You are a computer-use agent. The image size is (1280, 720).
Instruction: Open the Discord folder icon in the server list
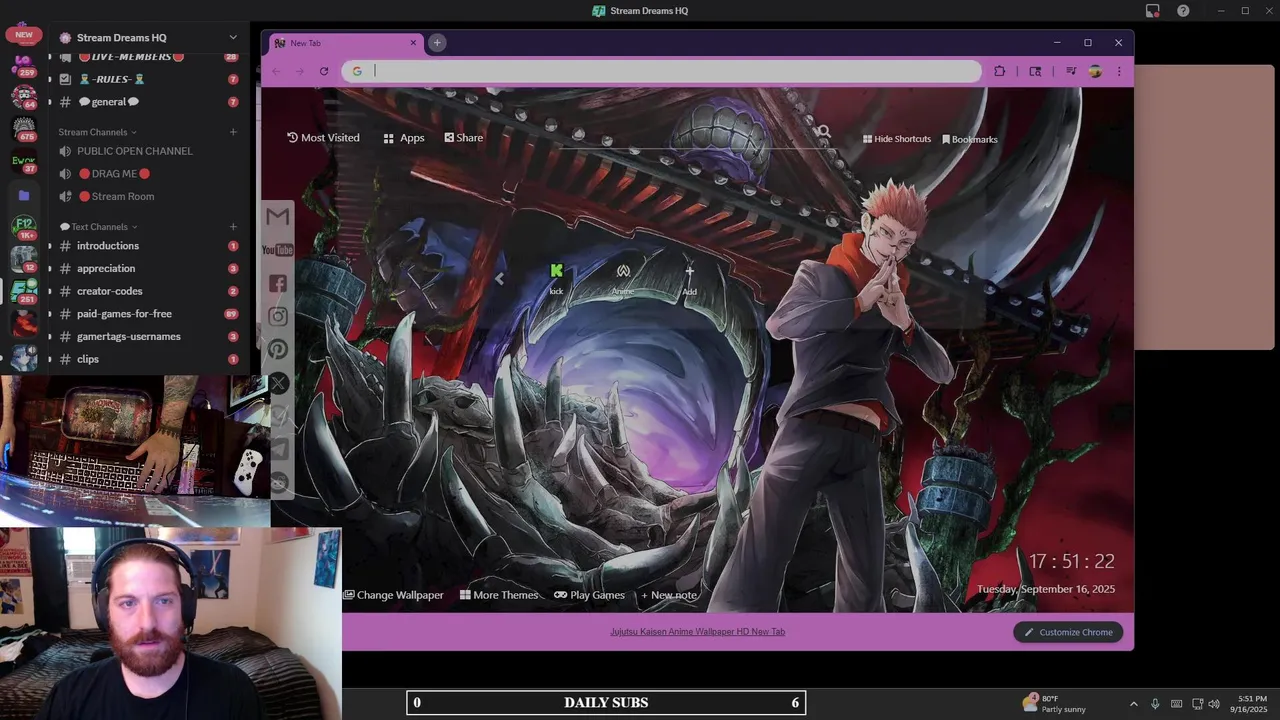(x=24, y=195)
